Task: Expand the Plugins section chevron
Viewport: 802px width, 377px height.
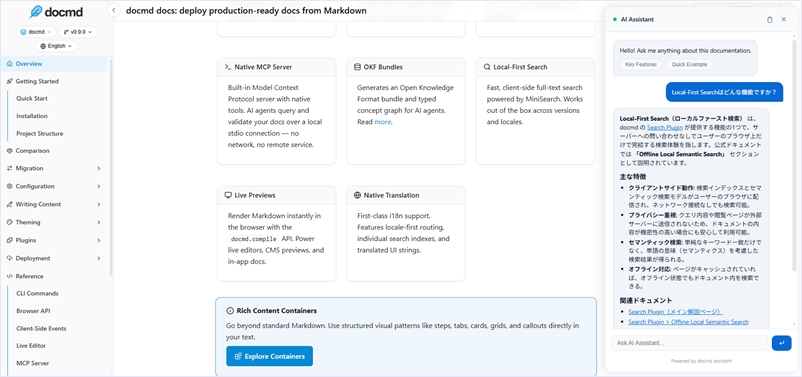Action: coord(99,240)
